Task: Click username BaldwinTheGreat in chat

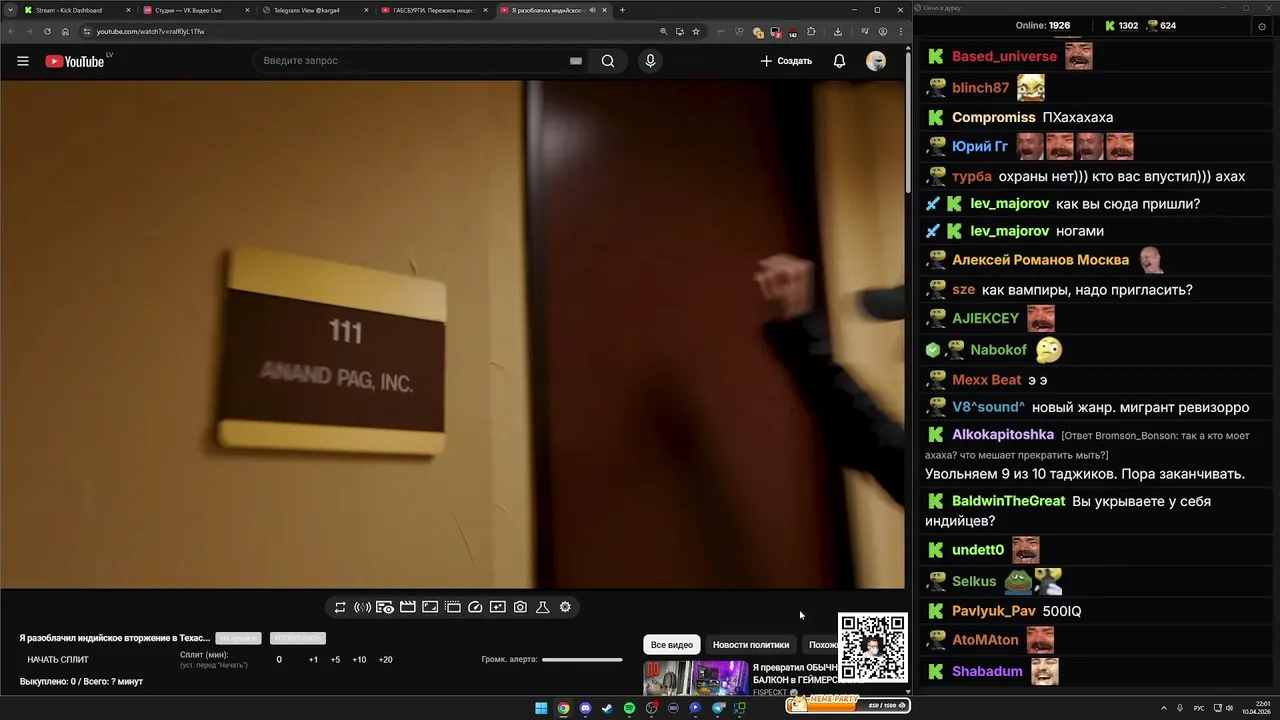Action: [1008, 501]
